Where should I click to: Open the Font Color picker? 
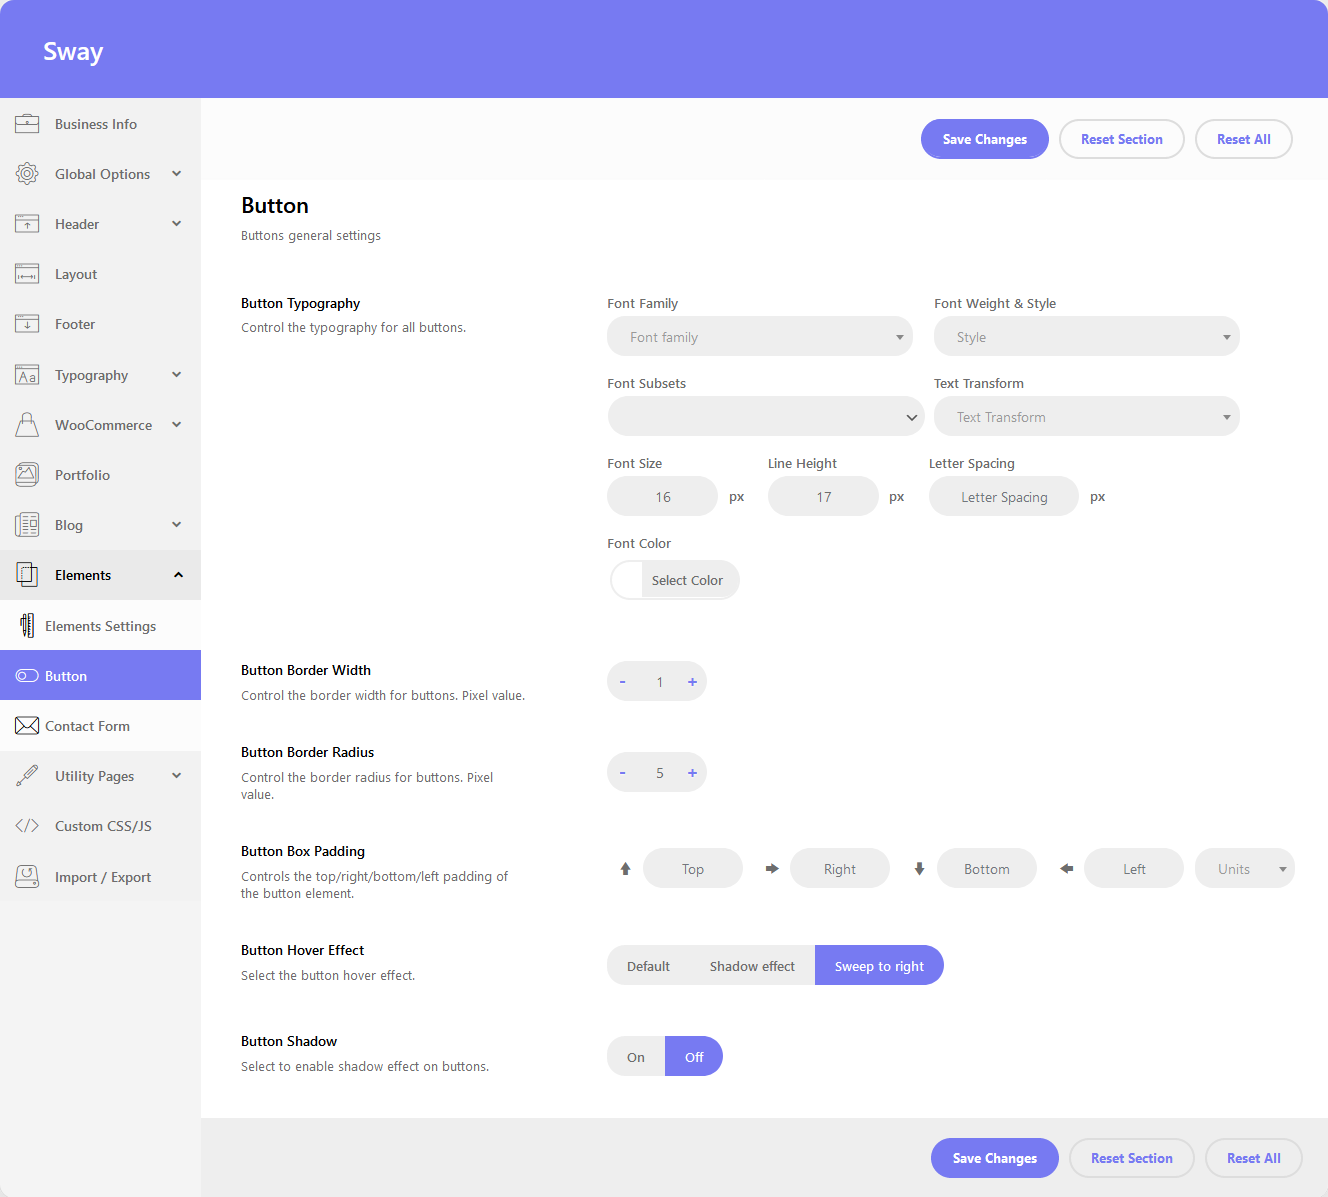(x=675, y=580)
